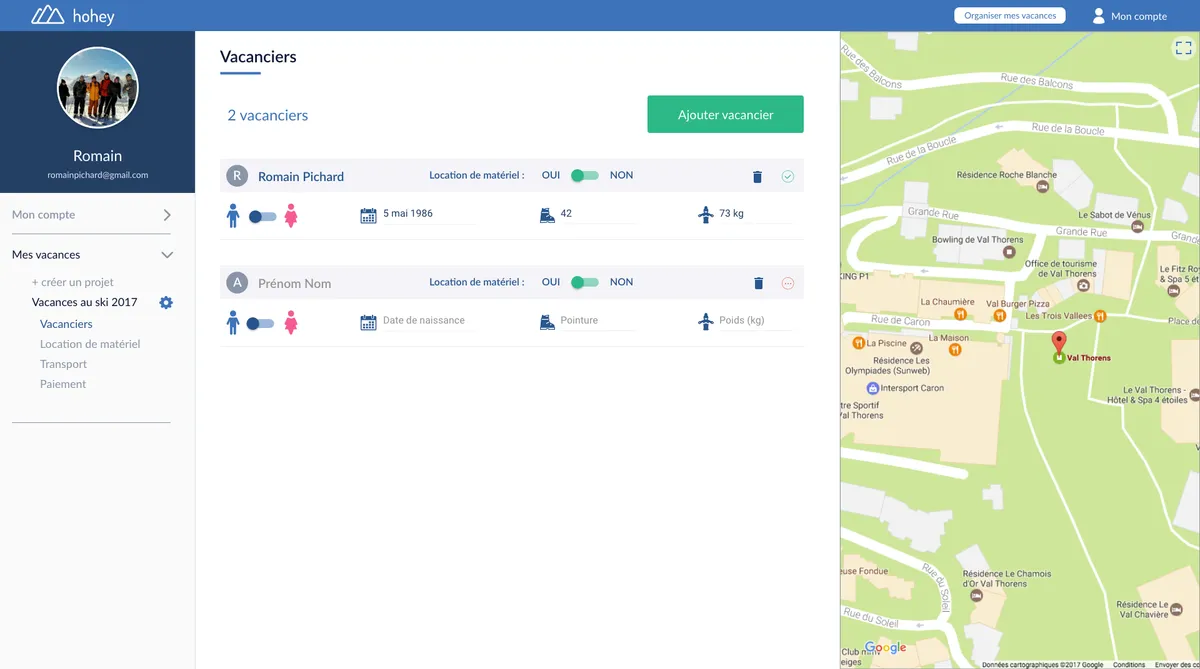Click the boot icon beside the Pointure field
The height and width of the screenshot is (669, 1200).
(546, 320)
